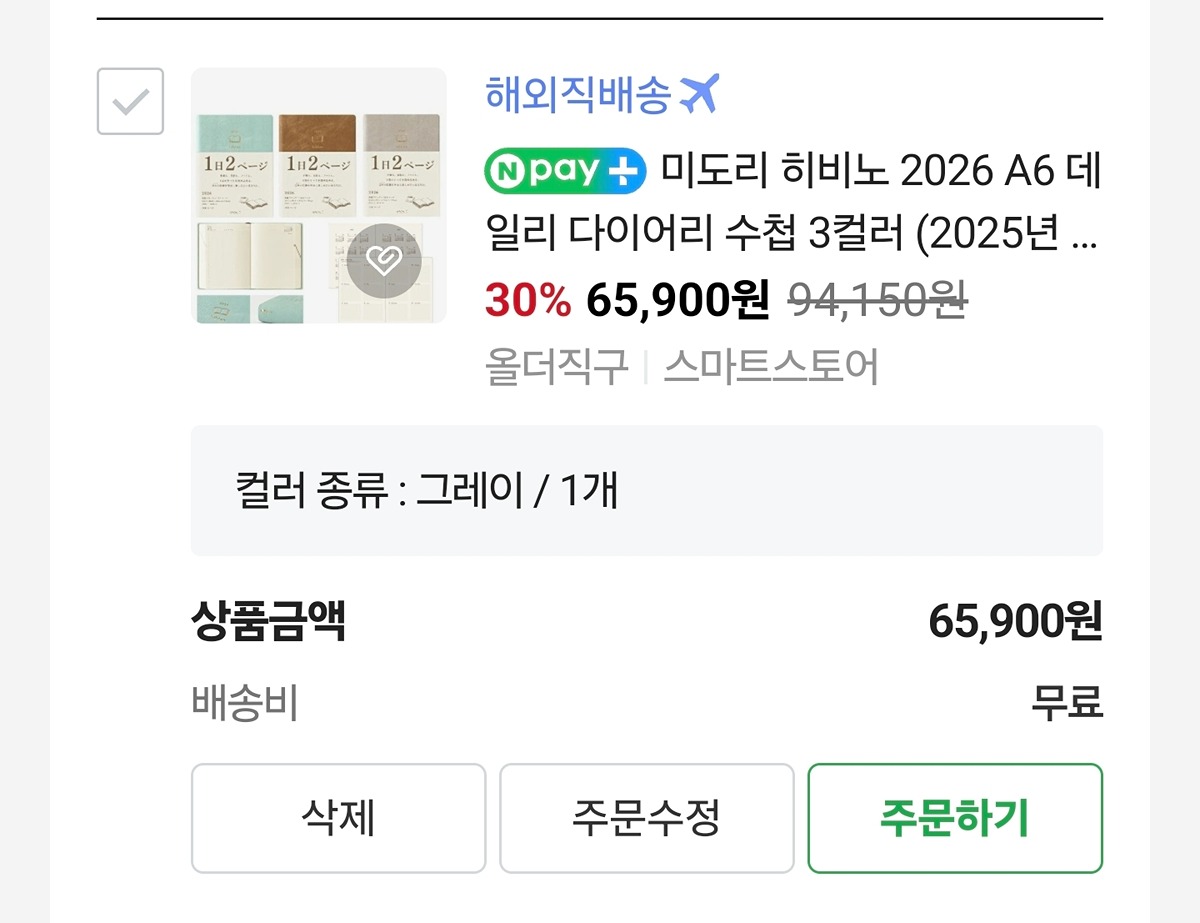This screenshot has height=923, width=1200.
Task: Tap the heart wishlist icon on thumbnail
Action: tap(383, 262)
